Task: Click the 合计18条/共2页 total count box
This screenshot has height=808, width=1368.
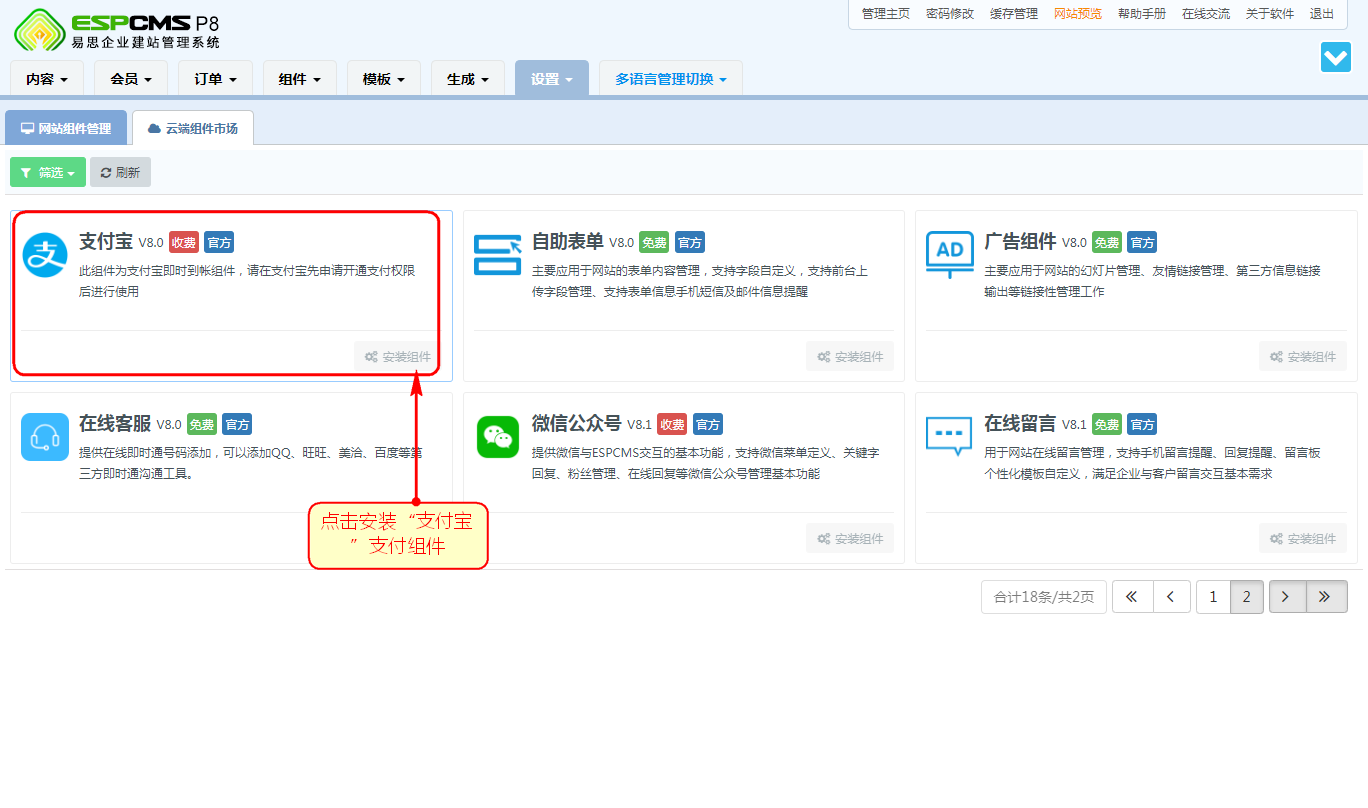Action: tap(1044, 597)
